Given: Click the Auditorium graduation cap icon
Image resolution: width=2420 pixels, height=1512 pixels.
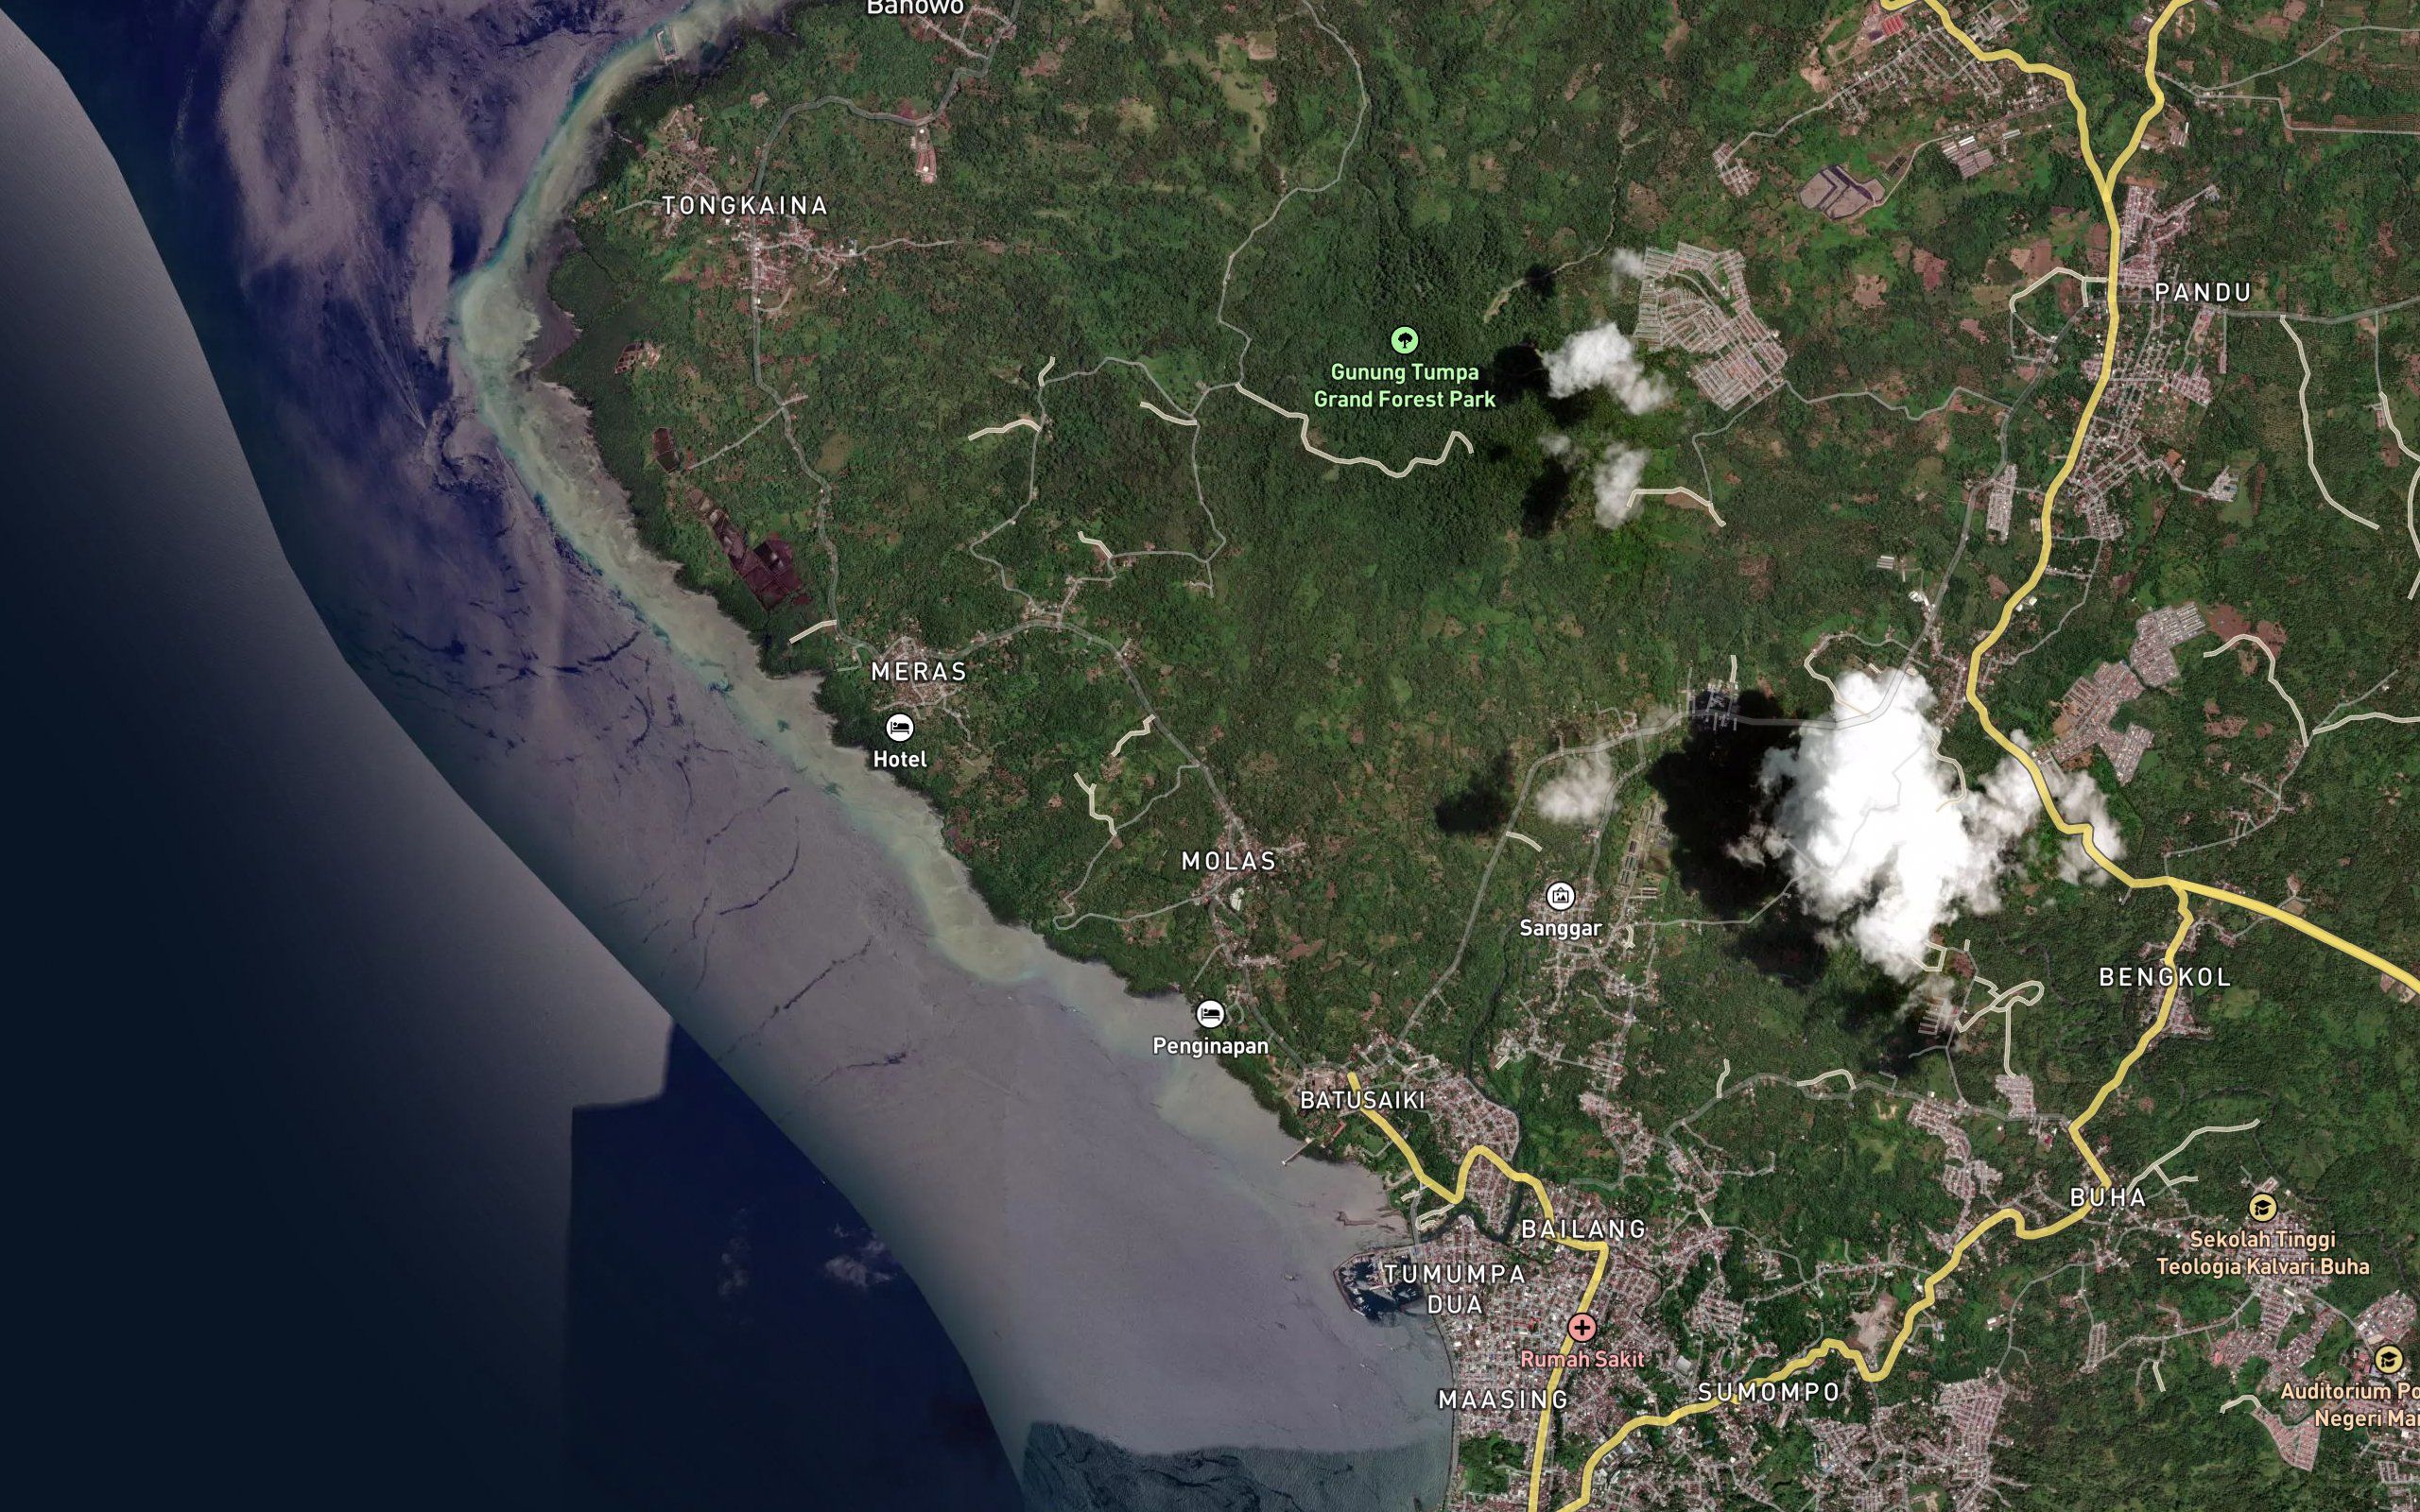Looking at the screenshot, I should point(2388,1360).
